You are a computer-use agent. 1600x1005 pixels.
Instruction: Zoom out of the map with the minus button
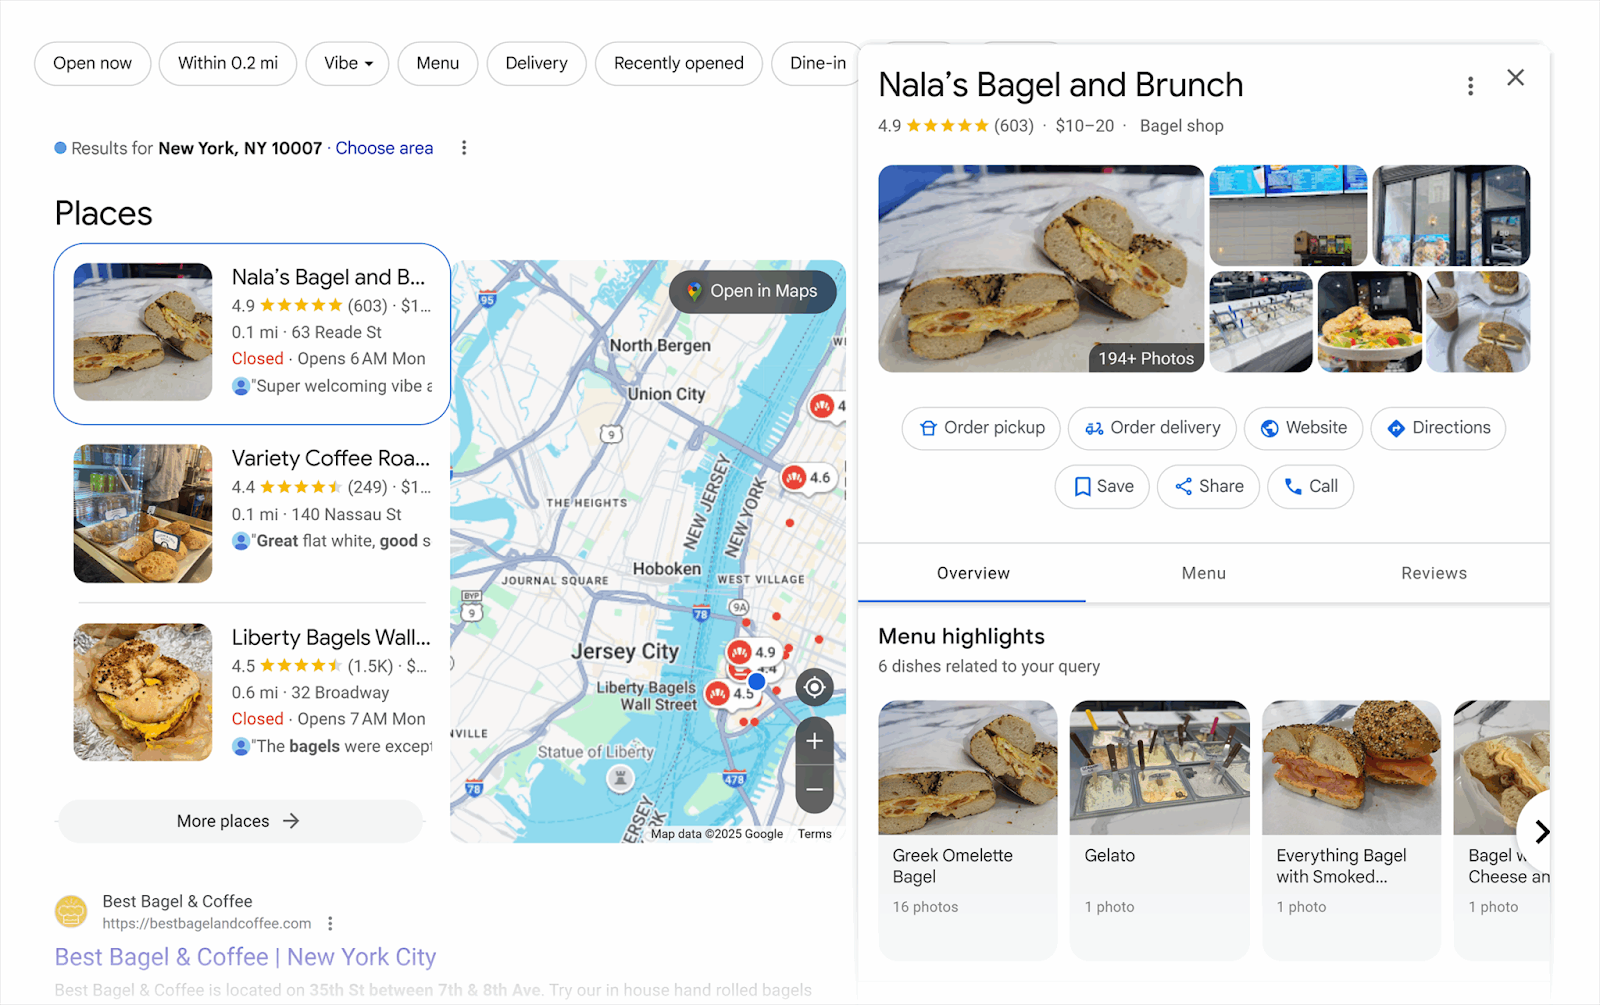[x=815, y=789]
